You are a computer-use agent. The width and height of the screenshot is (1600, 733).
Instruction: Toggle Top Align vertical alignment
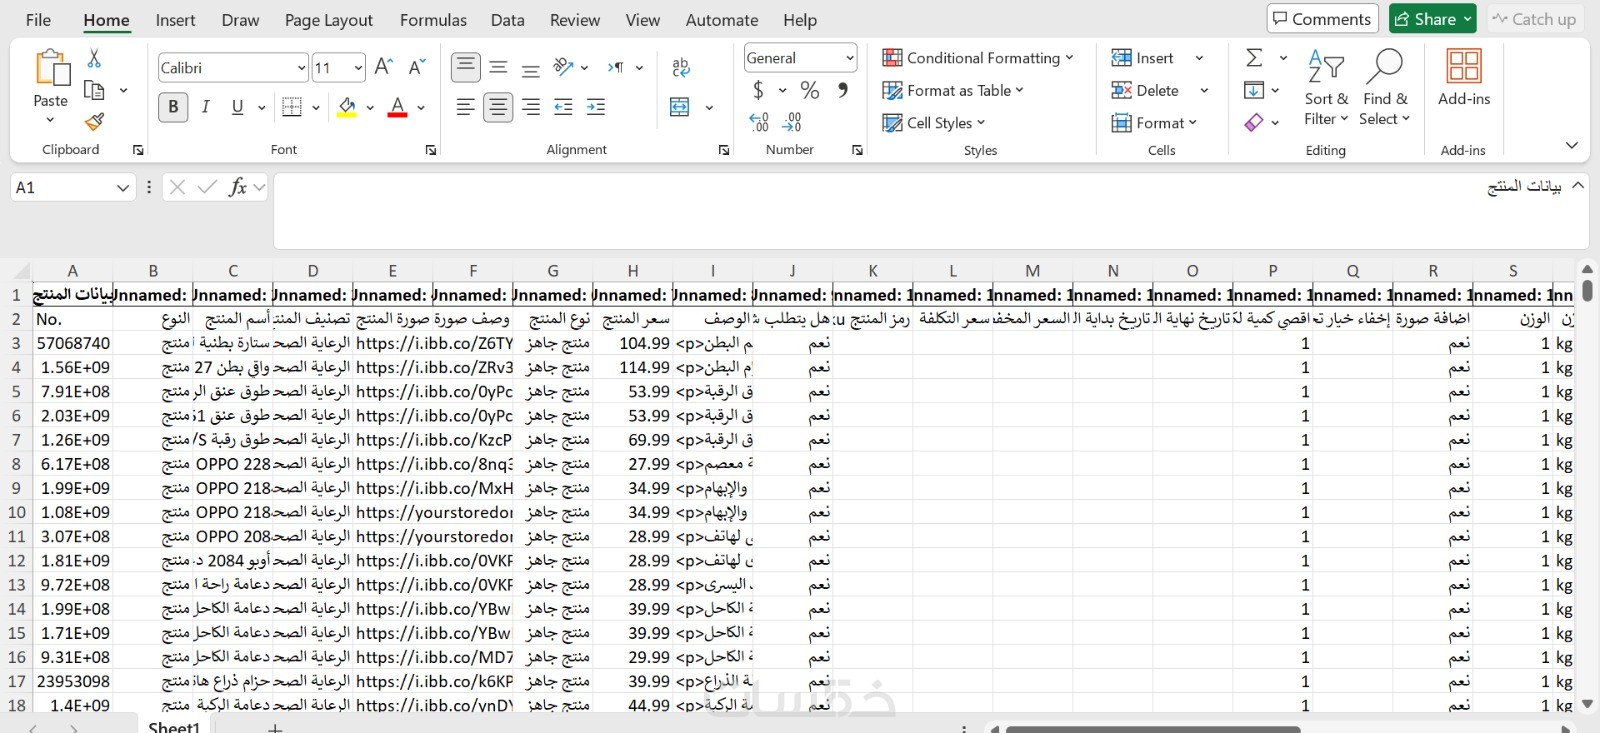(x=465, y=67)
